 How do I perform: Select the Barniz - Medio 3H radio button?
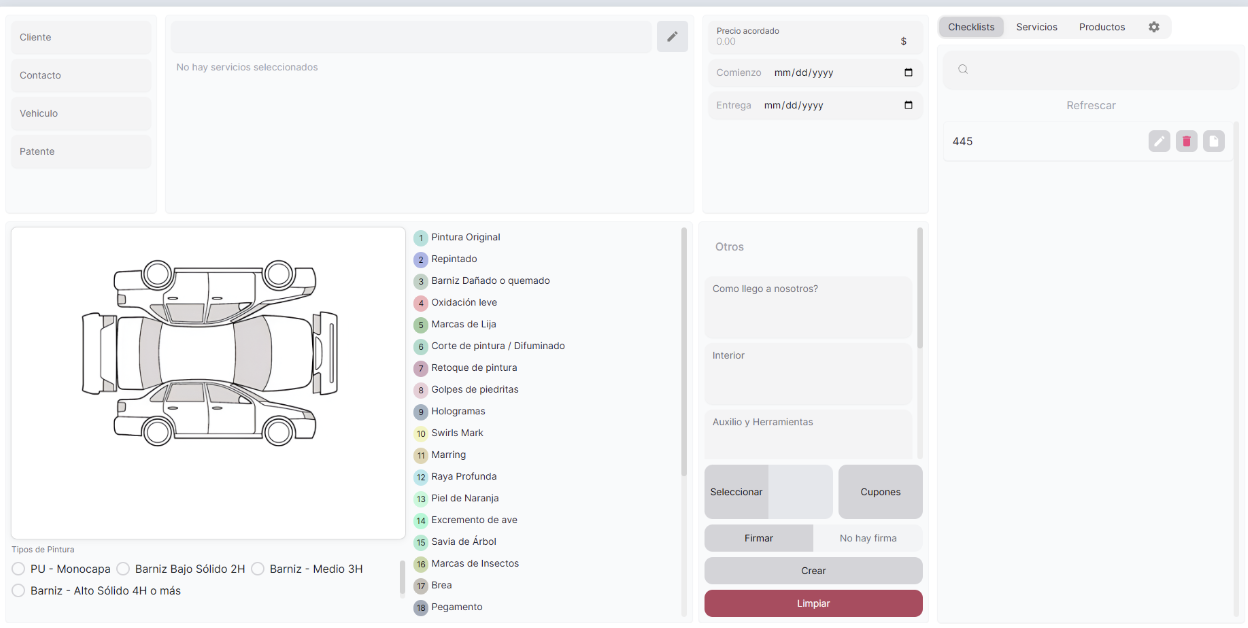(x=258, y=569)
